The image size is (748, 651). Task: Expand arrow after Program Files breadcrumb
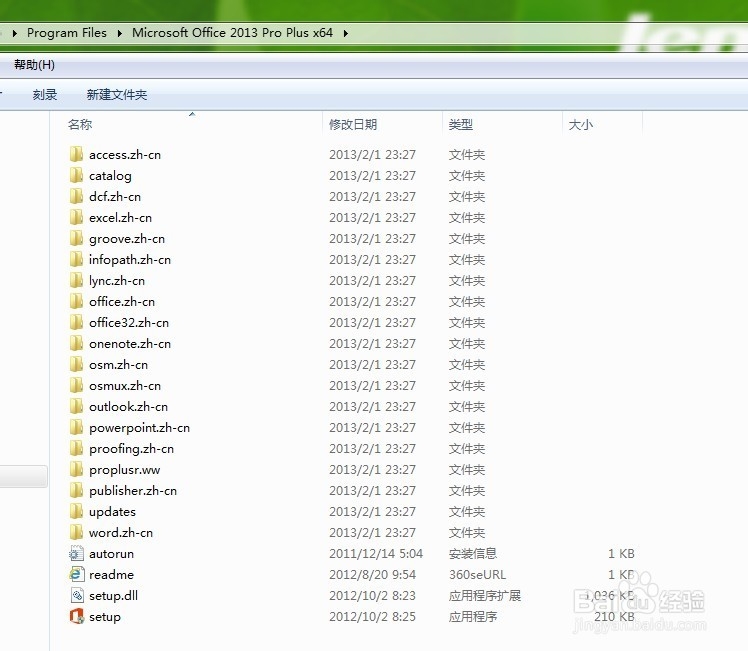[x=119, y=33]
